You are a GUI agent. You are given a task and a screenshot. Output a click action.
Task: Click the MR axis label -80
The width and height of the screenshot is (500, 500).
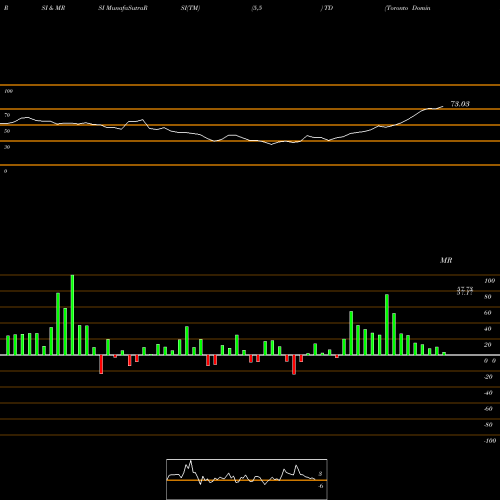(488, 425)
